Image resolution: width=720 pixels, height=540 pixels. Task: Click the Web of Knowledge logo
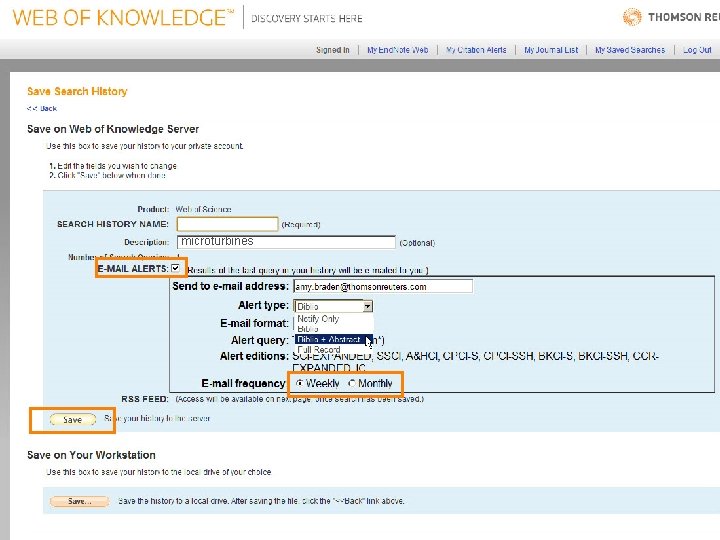click(x=123, y=18)
